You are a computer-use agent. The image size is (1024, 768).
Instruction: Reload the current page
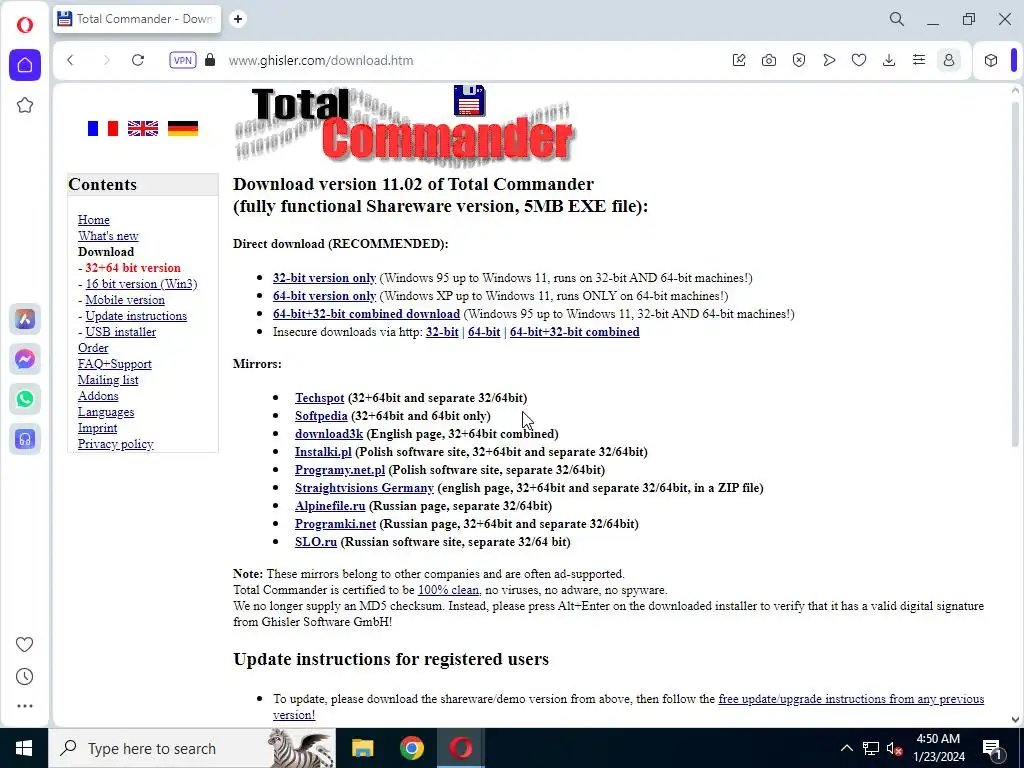point(138,60)
